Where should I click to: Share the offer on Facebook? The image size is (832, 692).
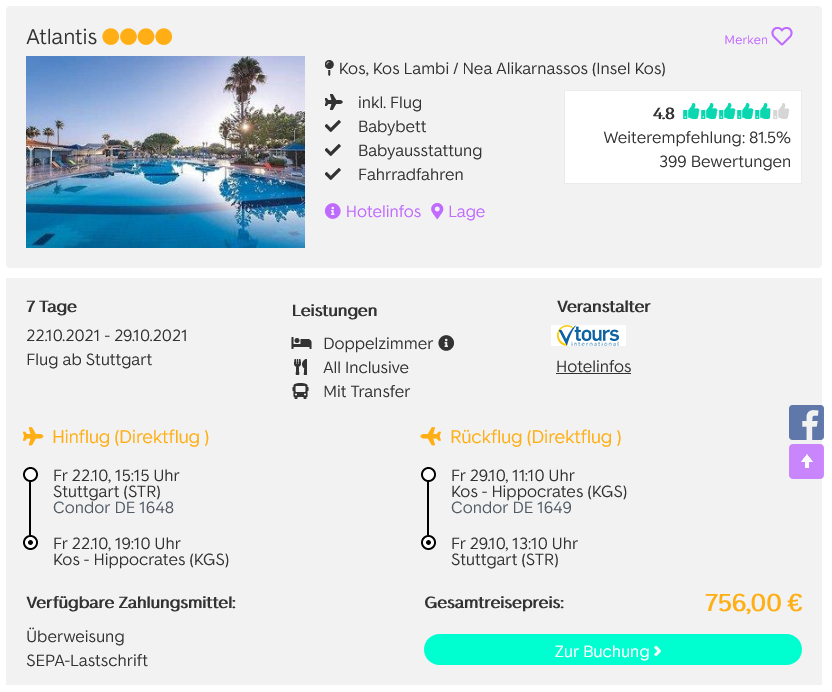tap(806, 422)
